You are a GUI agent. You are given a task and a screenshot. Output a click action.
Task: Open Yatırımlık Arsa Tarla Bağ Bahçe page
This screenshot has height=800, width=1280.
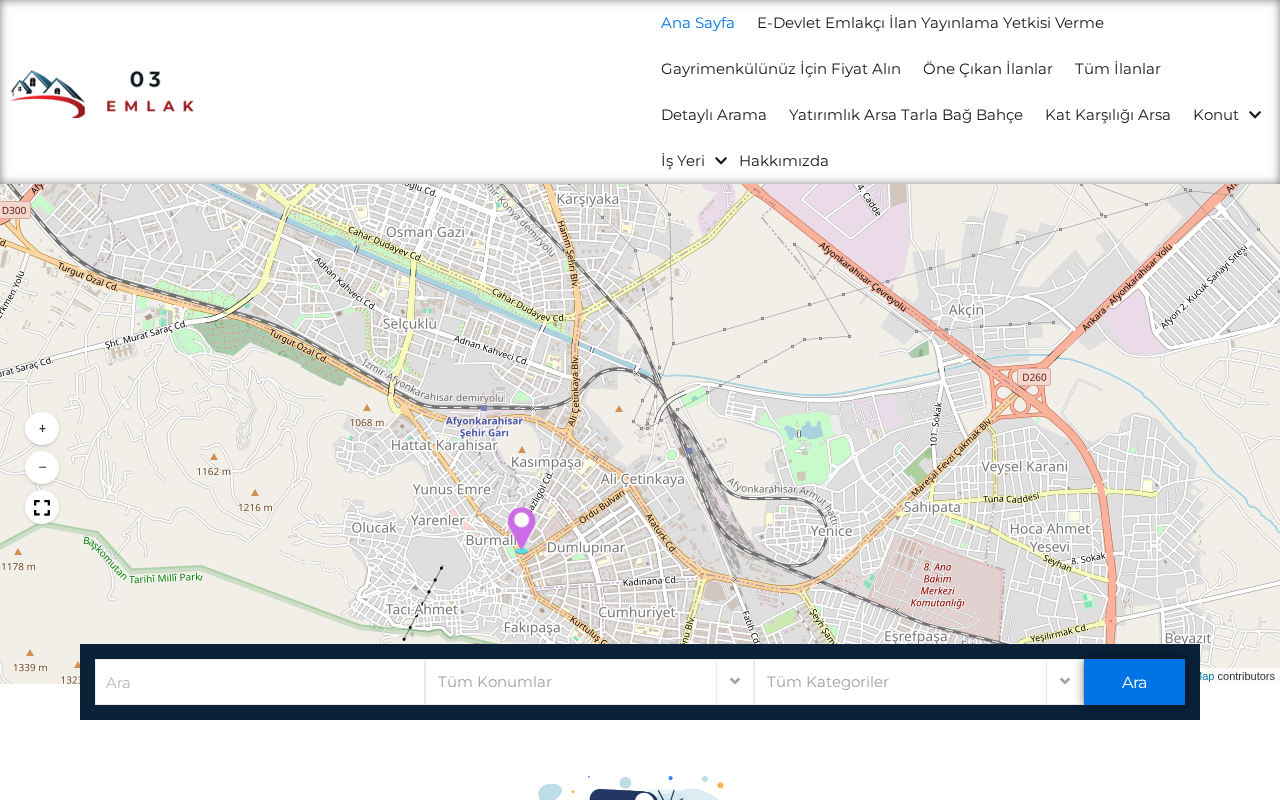pos(906,115)
